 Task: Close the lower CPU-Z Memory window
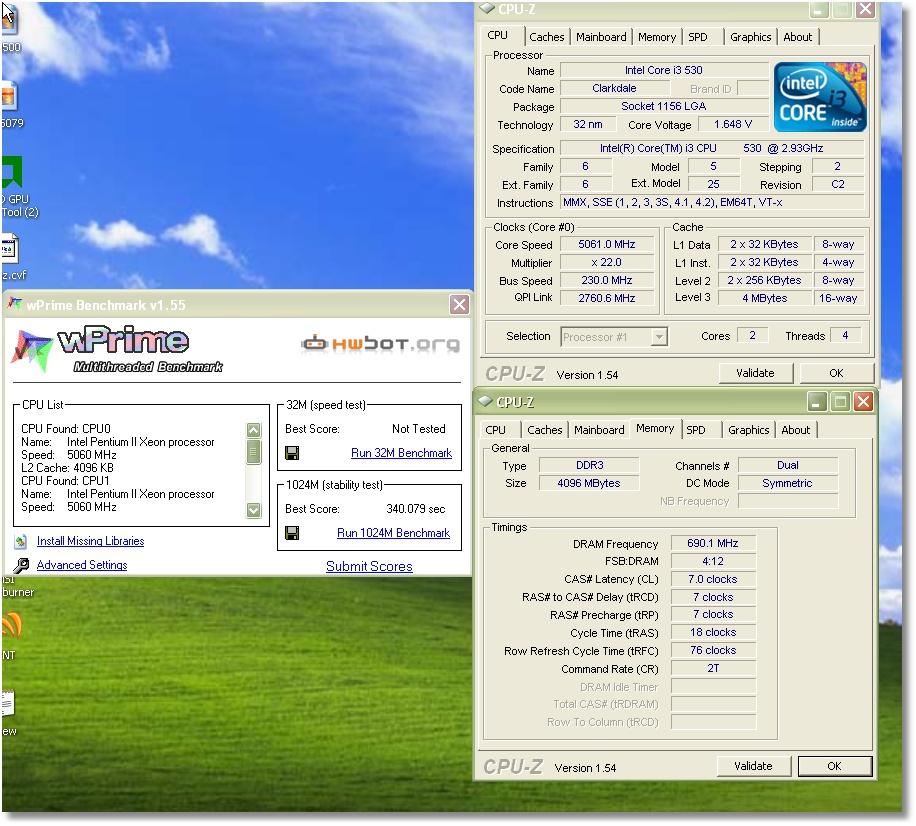pyautogui.click(x=863, y=401)
